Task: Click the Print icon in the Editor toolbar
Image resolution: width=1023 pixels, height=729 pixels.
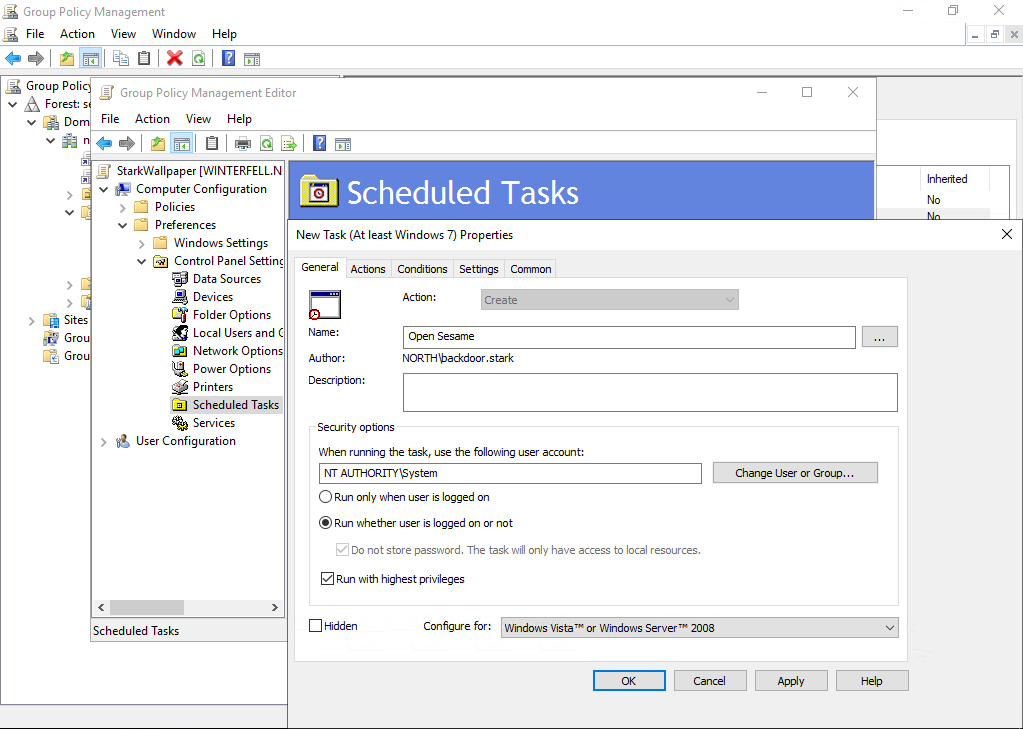Action: click(x=242, y=143)
